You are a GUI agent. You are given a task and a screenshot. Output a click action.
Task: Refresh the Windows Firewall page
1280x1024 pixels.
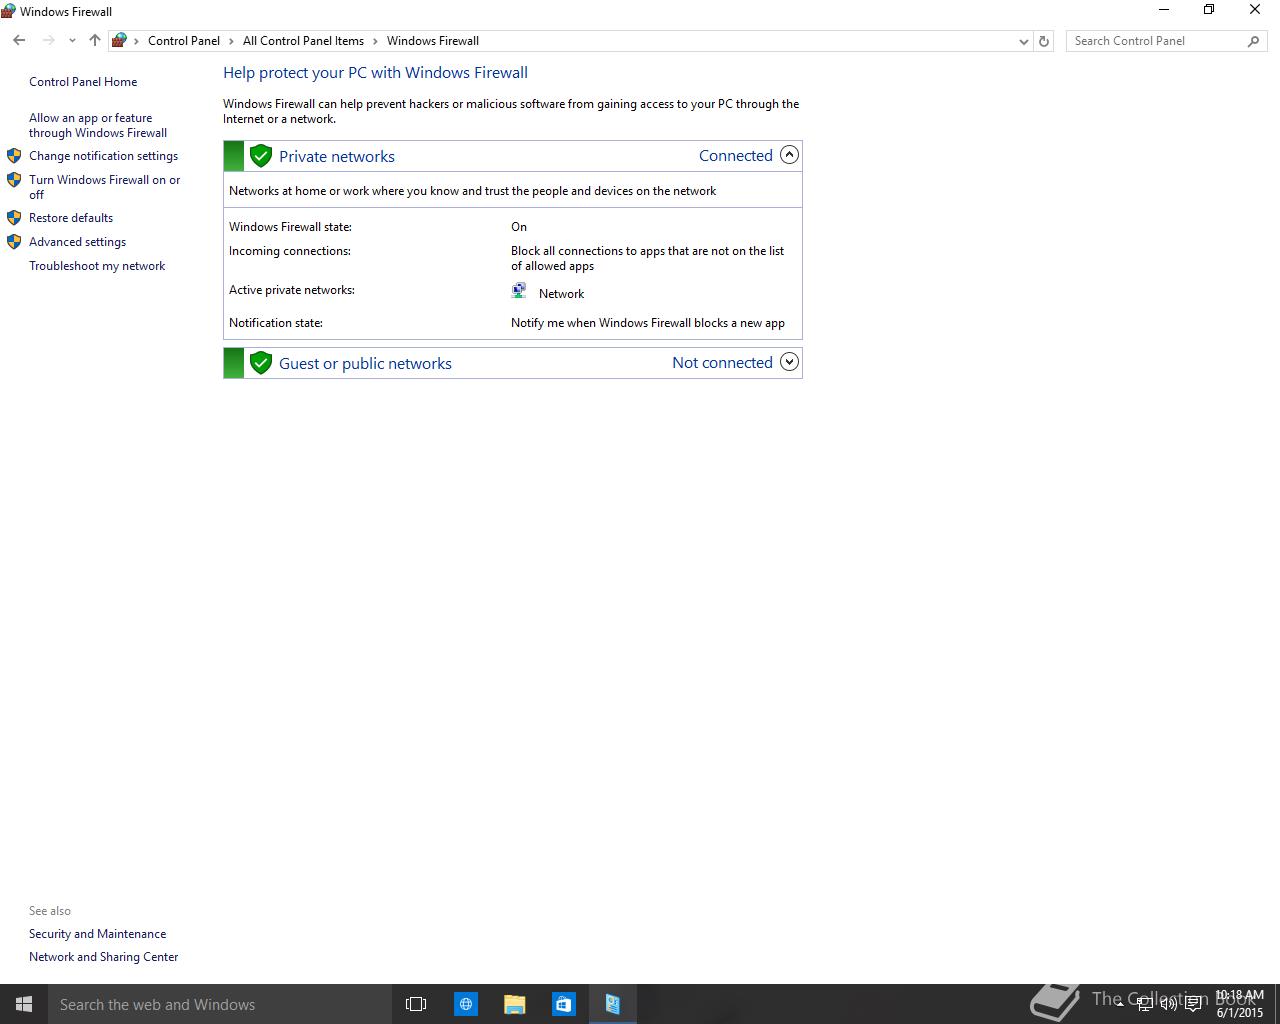pos(1044,41)
